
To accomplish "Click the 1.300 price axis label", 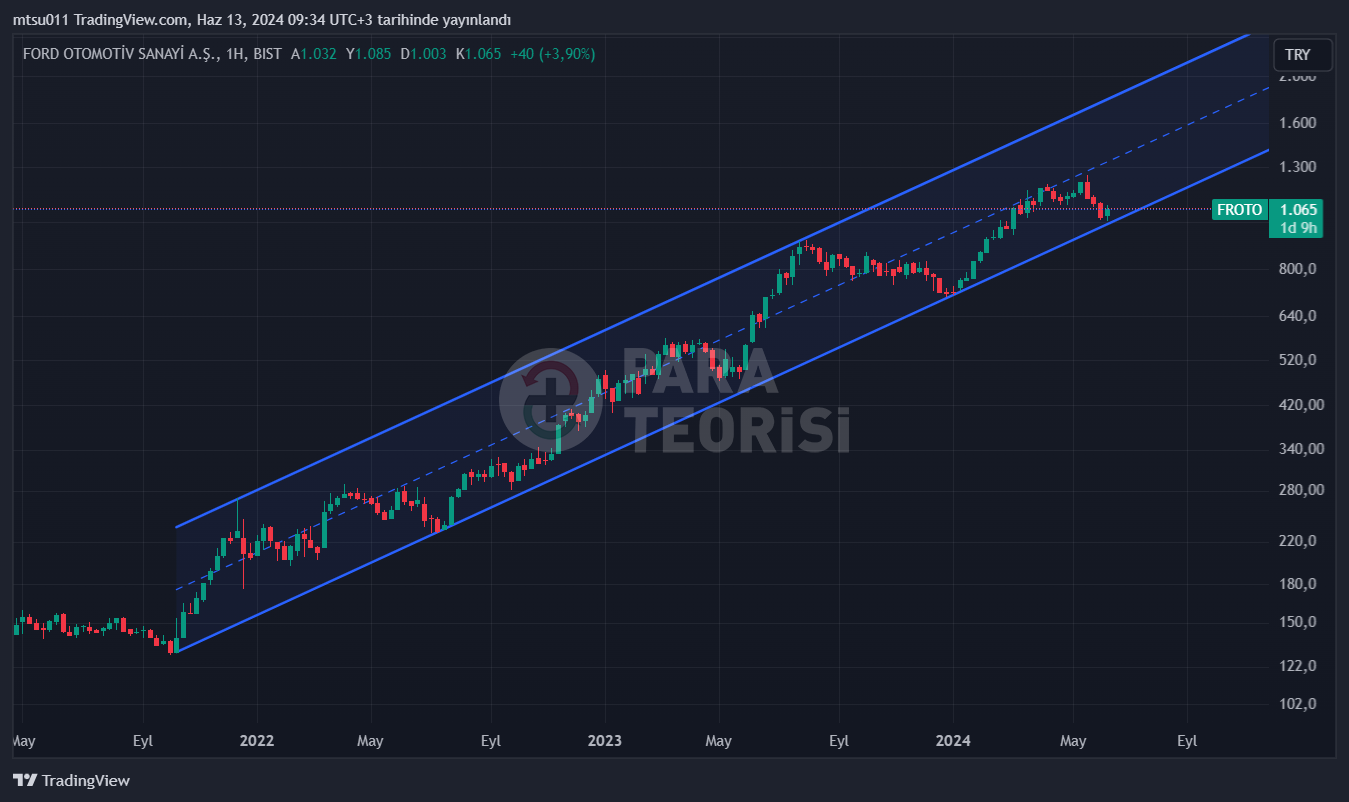I will coord(1296,167).
